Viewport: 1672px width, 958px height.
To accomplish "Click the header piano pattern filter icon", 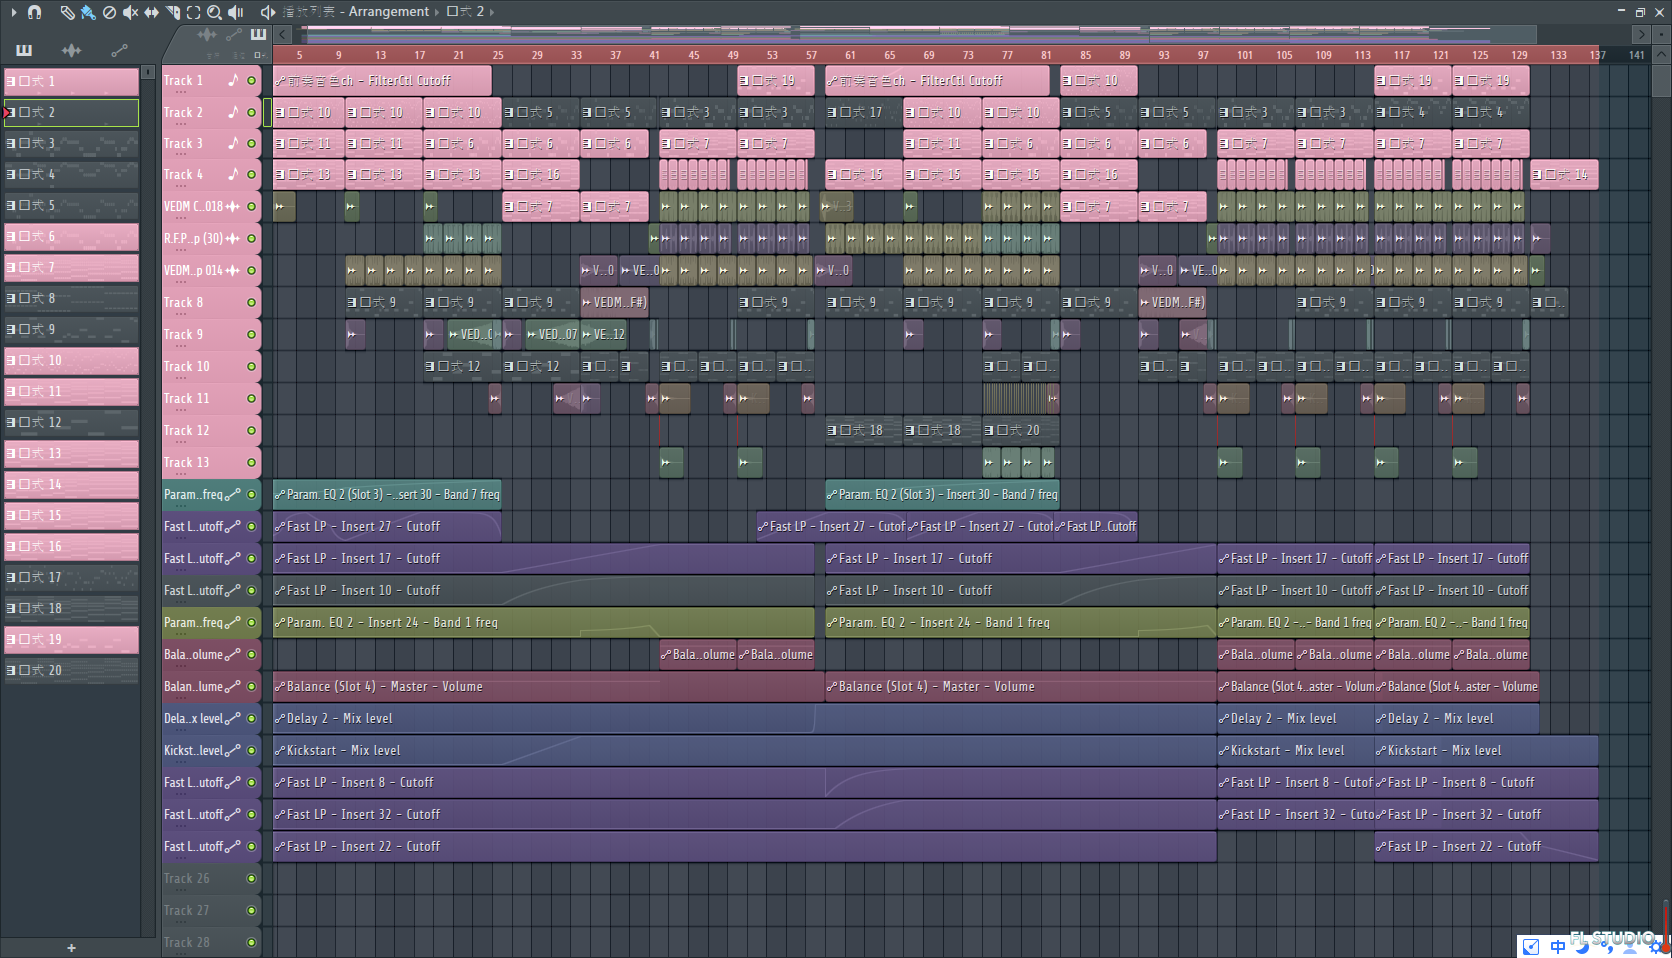I will click(258, 34).
